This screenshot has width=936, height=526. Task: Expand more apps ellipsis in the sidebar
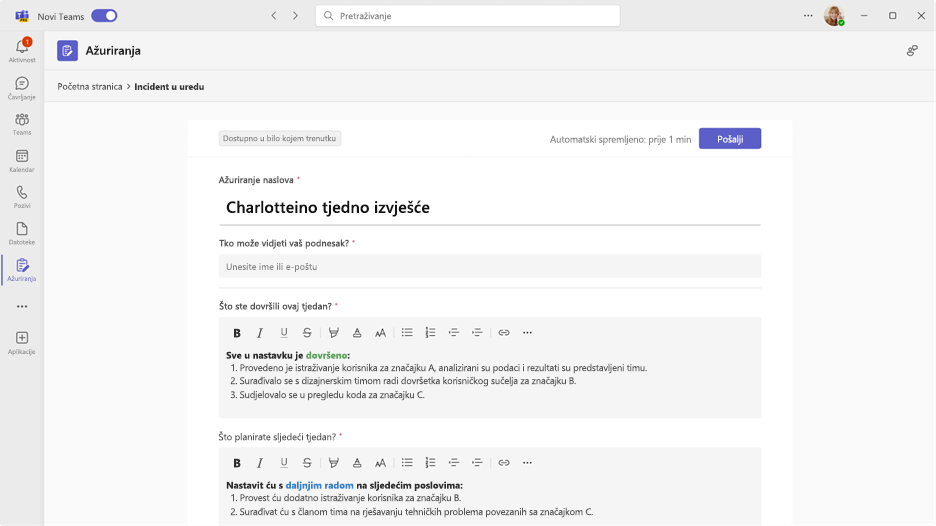(x=22, y=306)
